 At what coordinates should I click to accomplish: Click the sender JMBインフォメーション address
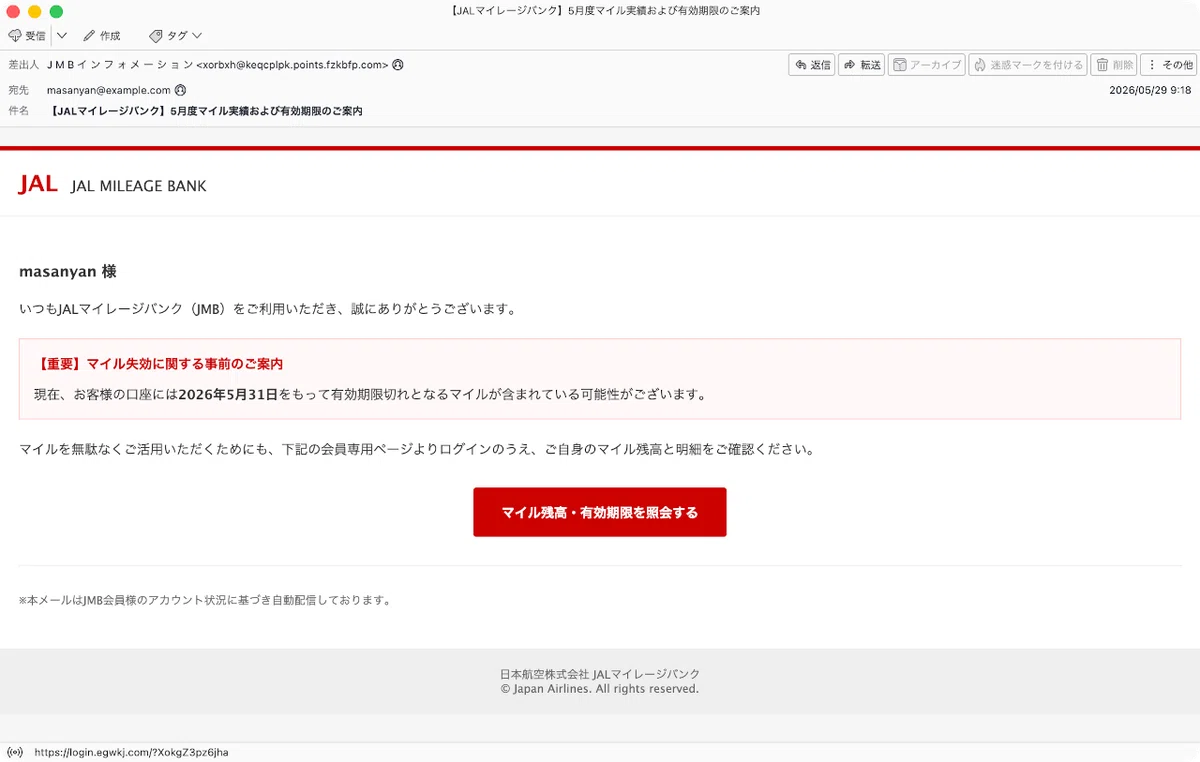click(x=217, y=65)
